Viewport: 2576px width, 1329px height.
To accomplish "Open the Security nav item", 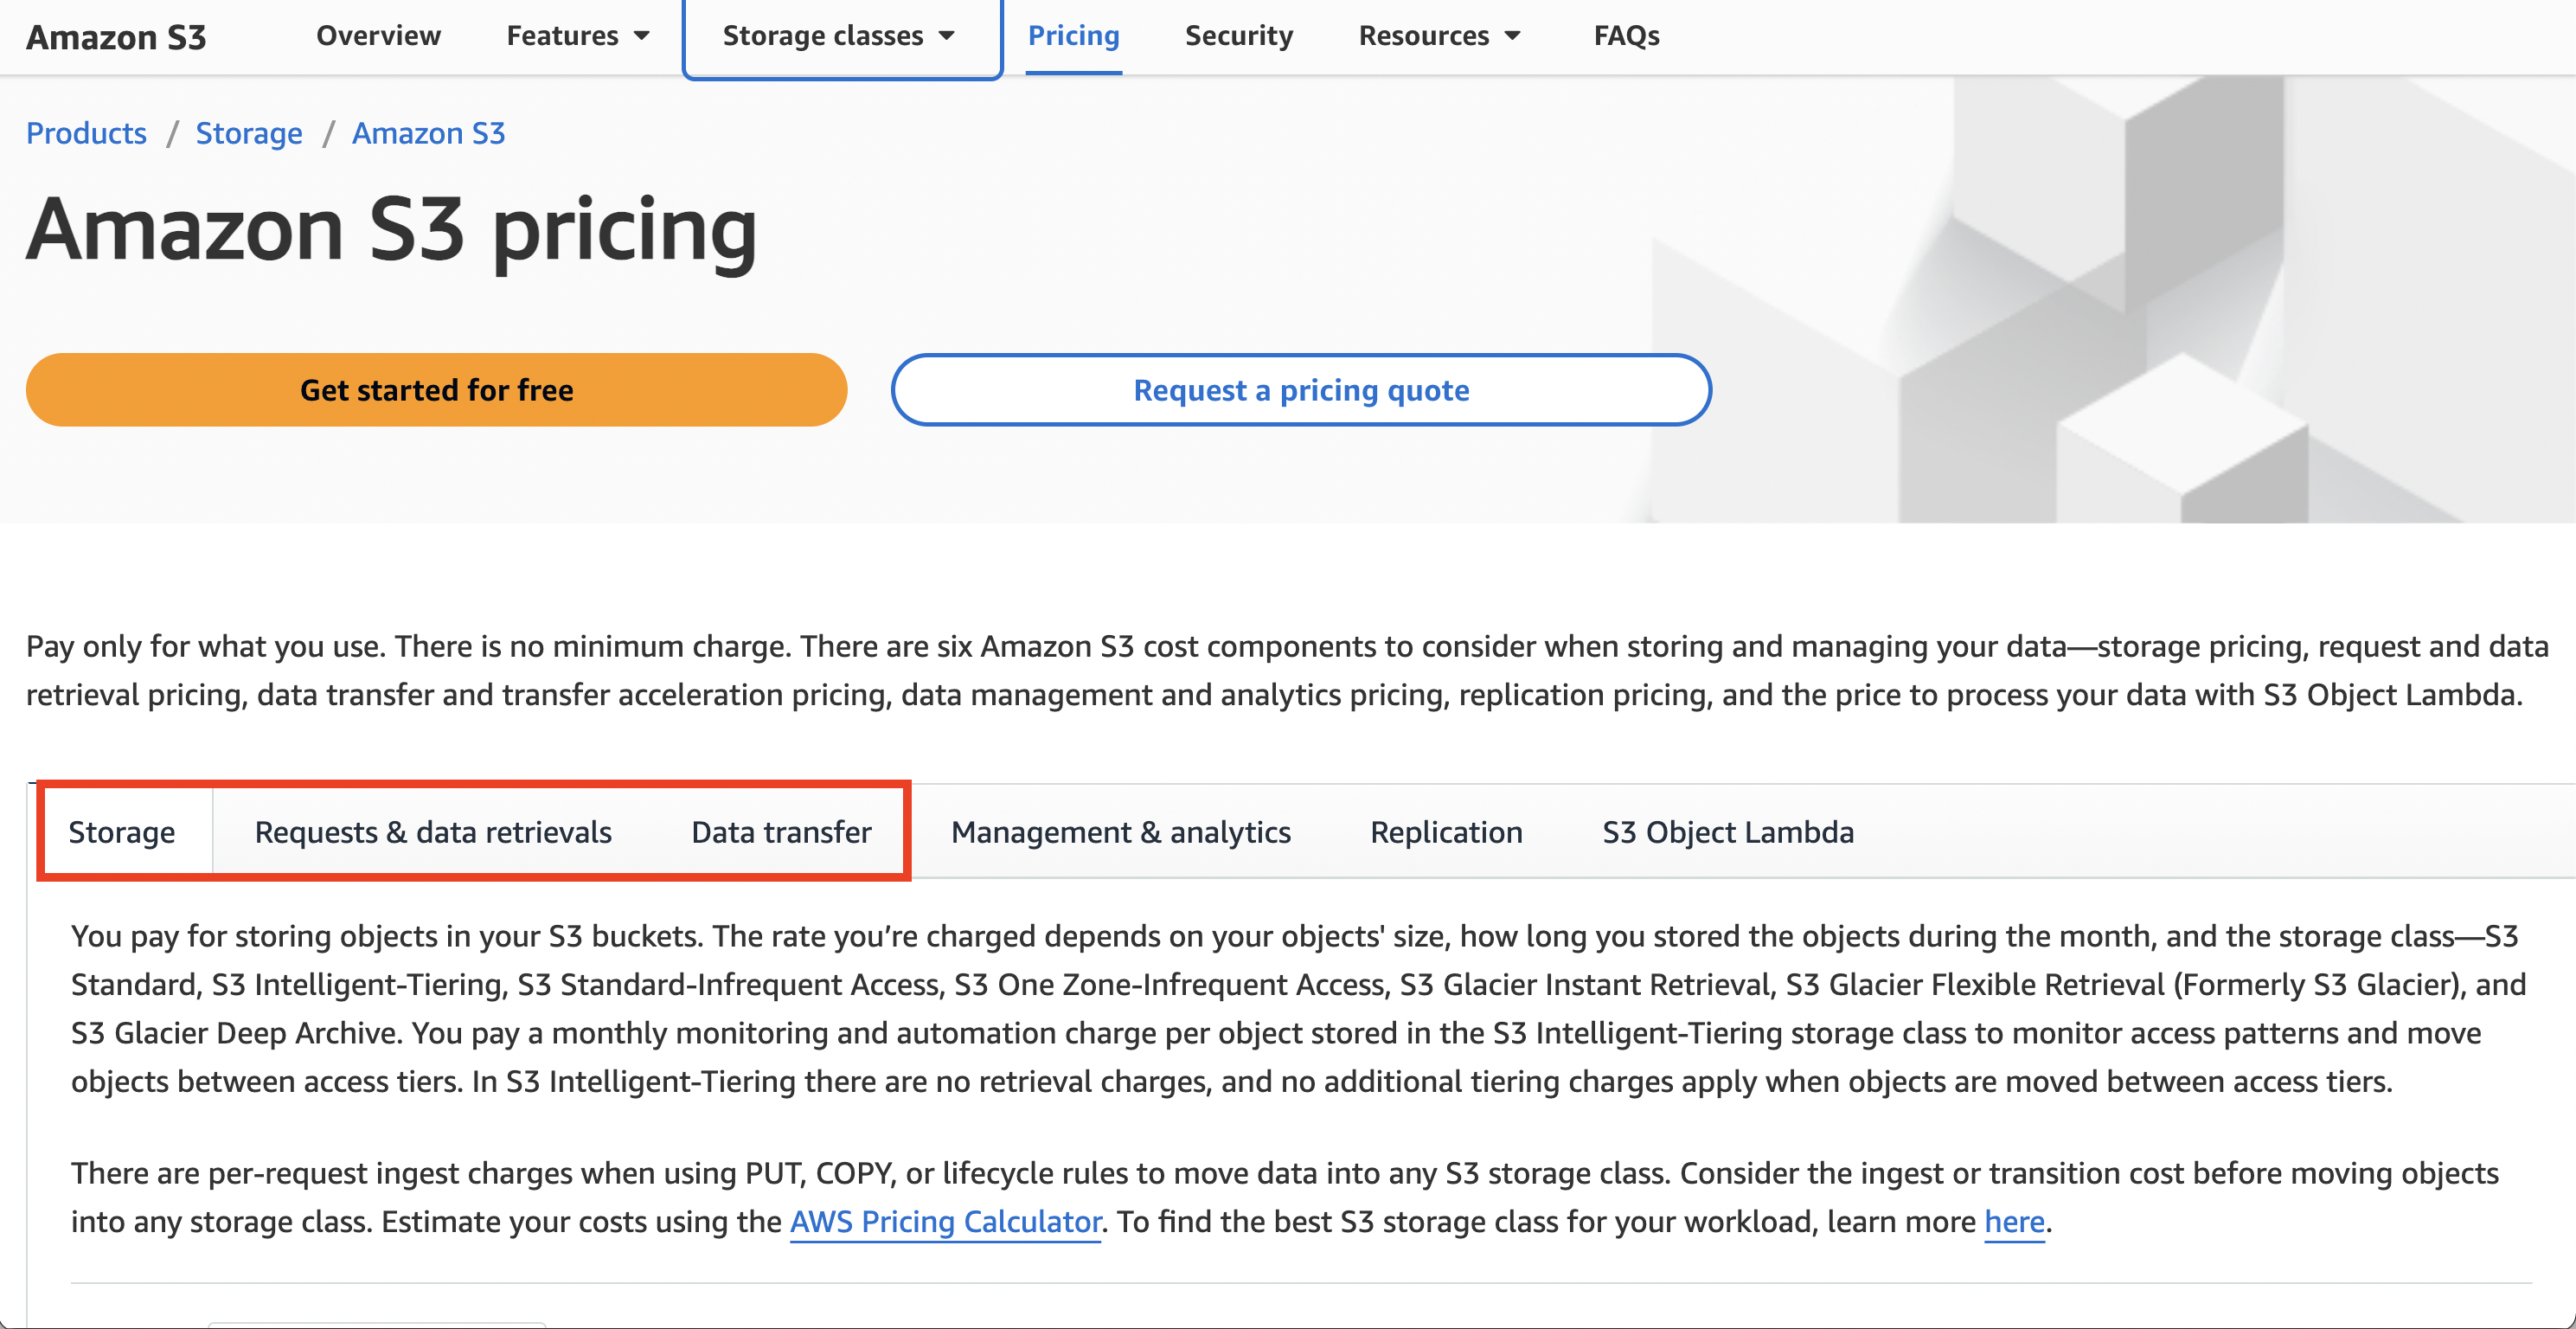I will pyautogui.click(x=1238, y=36).
